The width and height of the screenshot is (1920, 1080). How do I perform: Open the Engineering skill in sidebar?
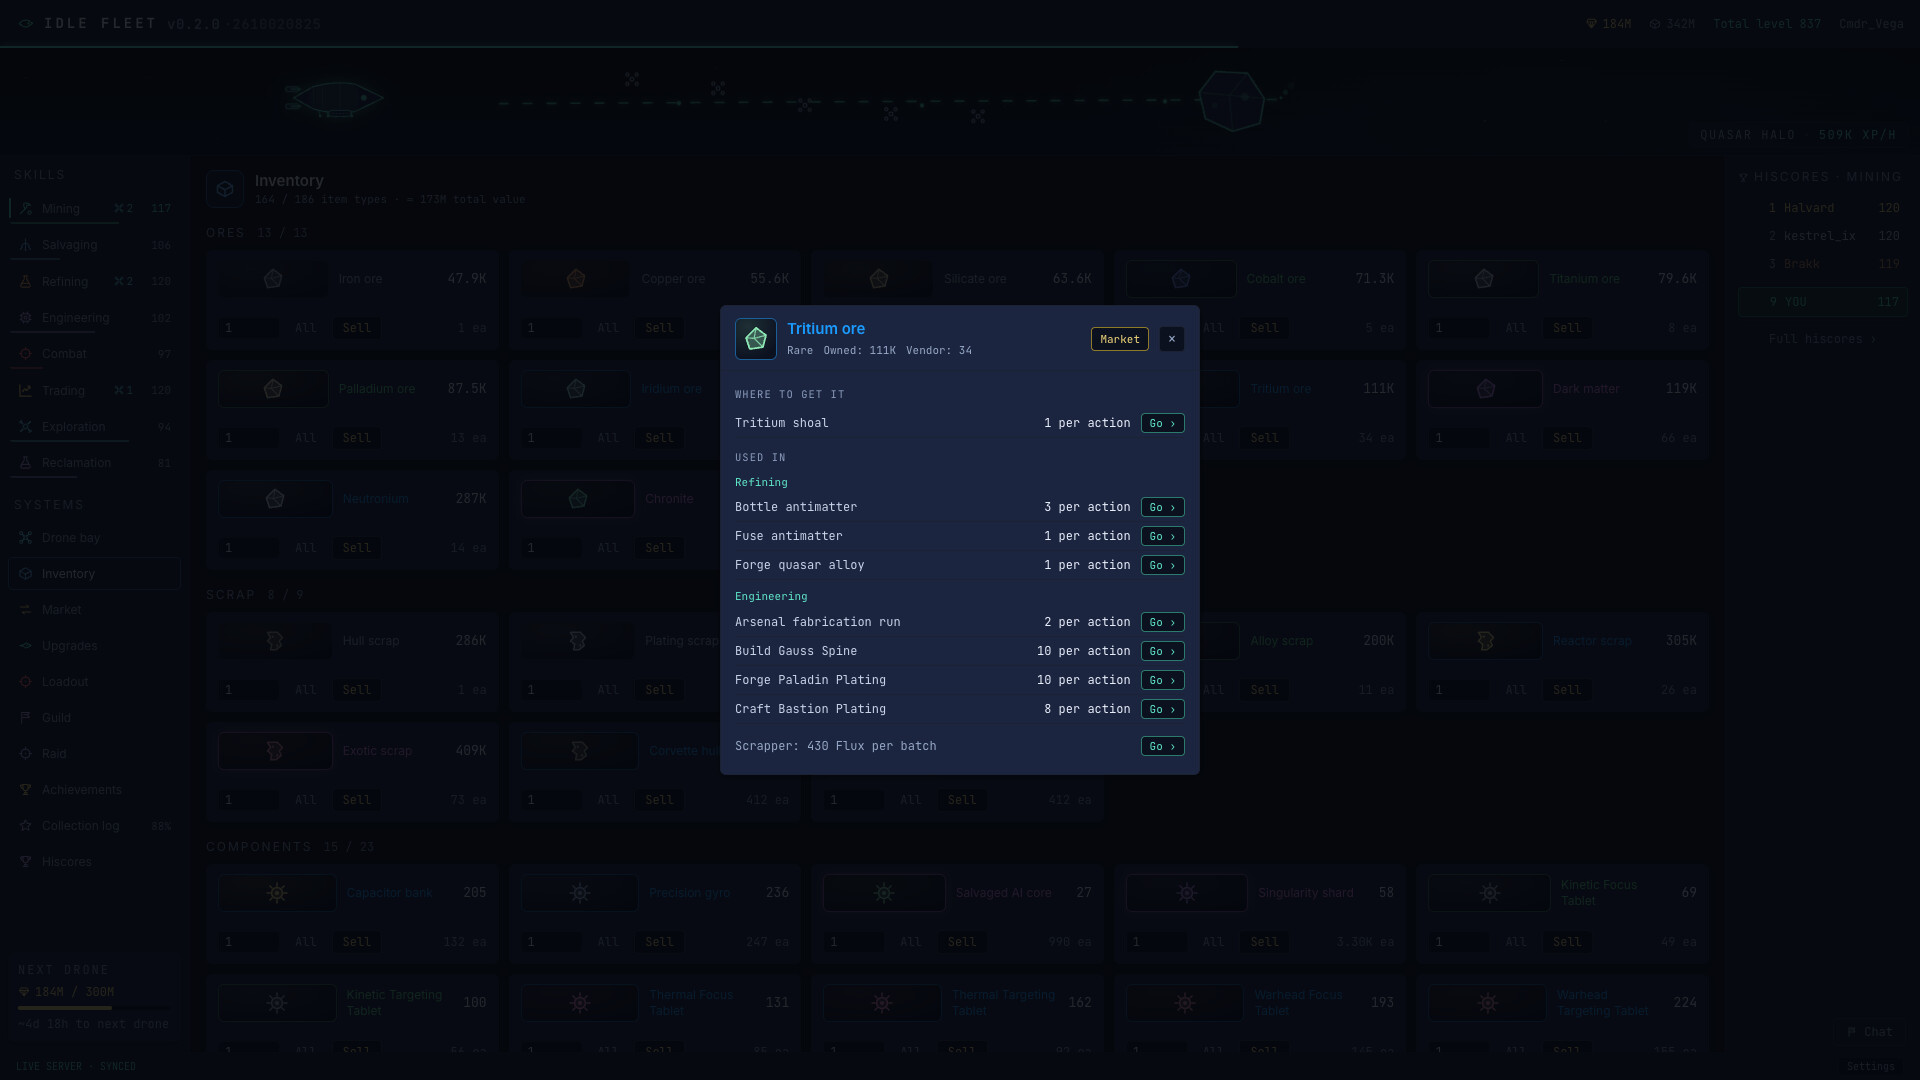(94, 318)
